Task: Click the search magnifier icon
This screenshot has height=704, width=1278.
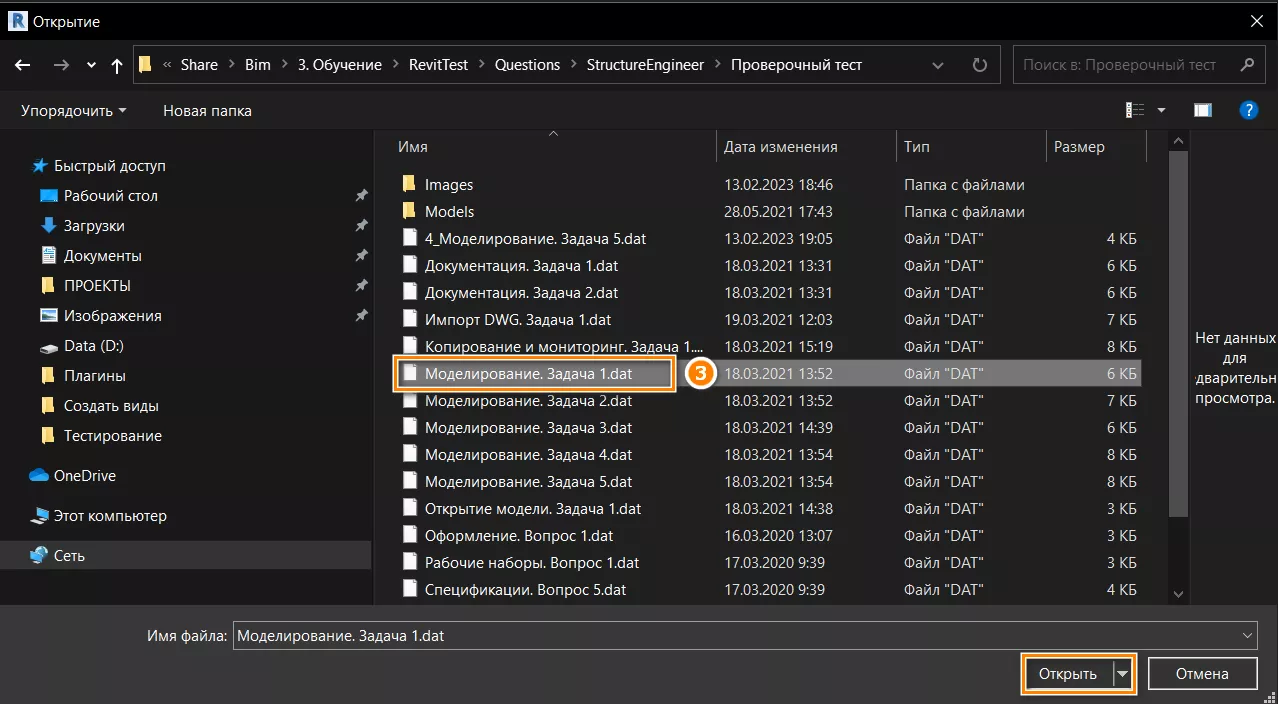Action: tap(1246, 65)
